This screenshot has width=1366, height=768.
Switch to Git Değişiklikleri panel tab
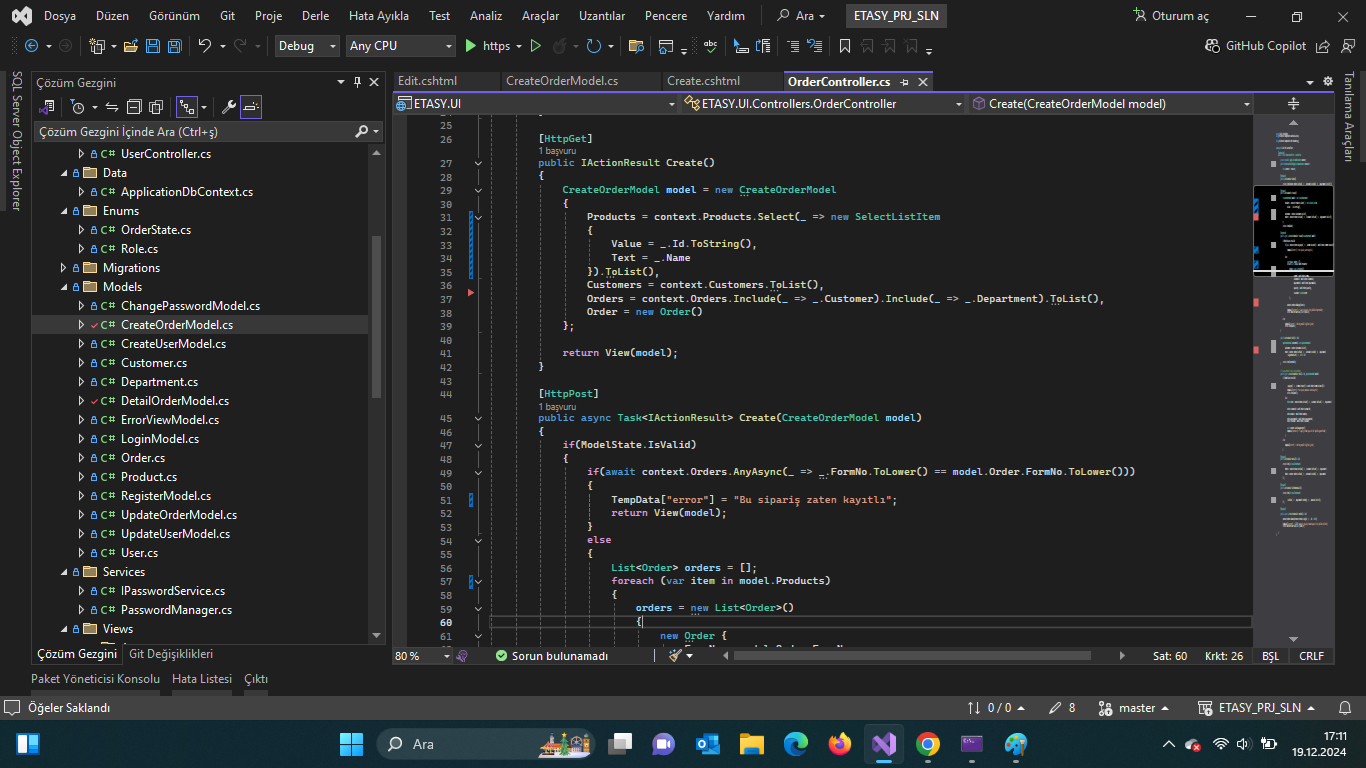(171, 654)
